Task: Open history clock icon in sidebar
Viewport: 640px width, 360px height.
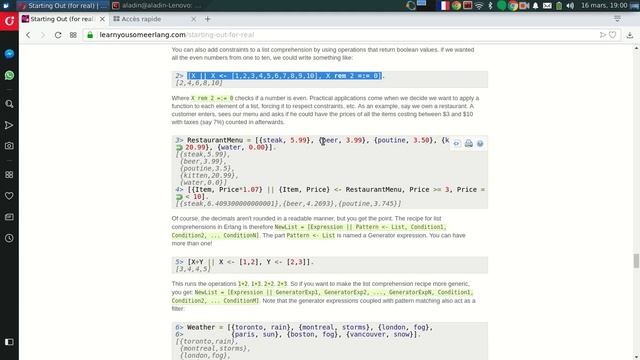Action: (9, 238)
